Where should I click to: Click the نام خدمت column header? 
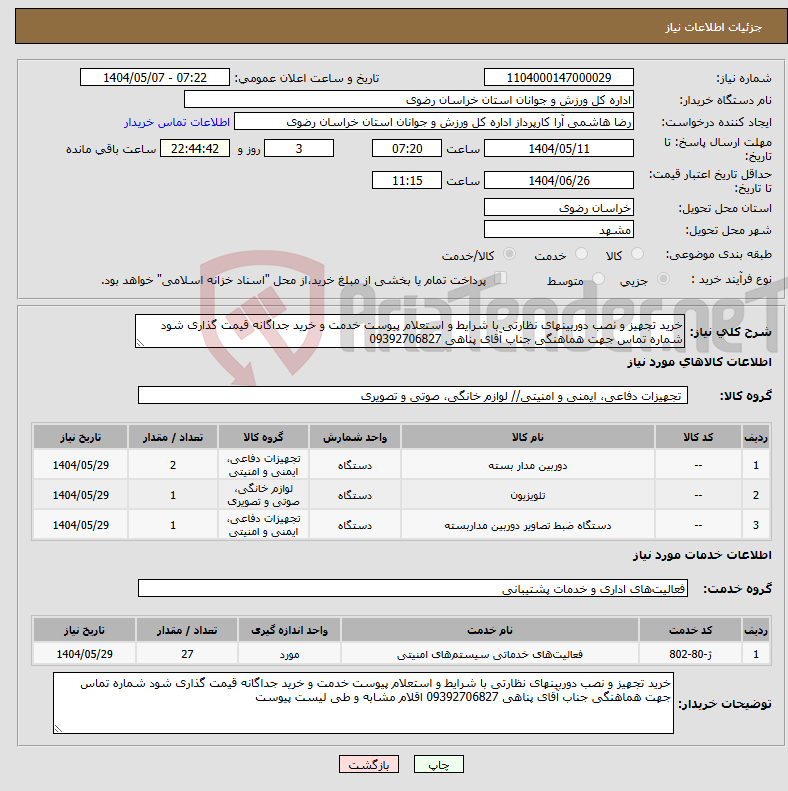(x=490, y=630)
